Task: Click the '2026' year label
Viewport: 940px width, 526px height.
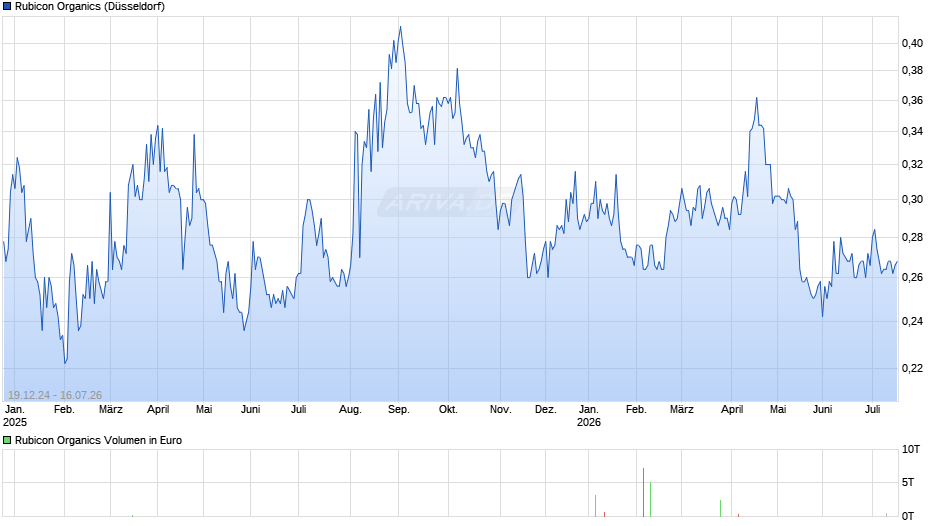Action: point(589,422)
